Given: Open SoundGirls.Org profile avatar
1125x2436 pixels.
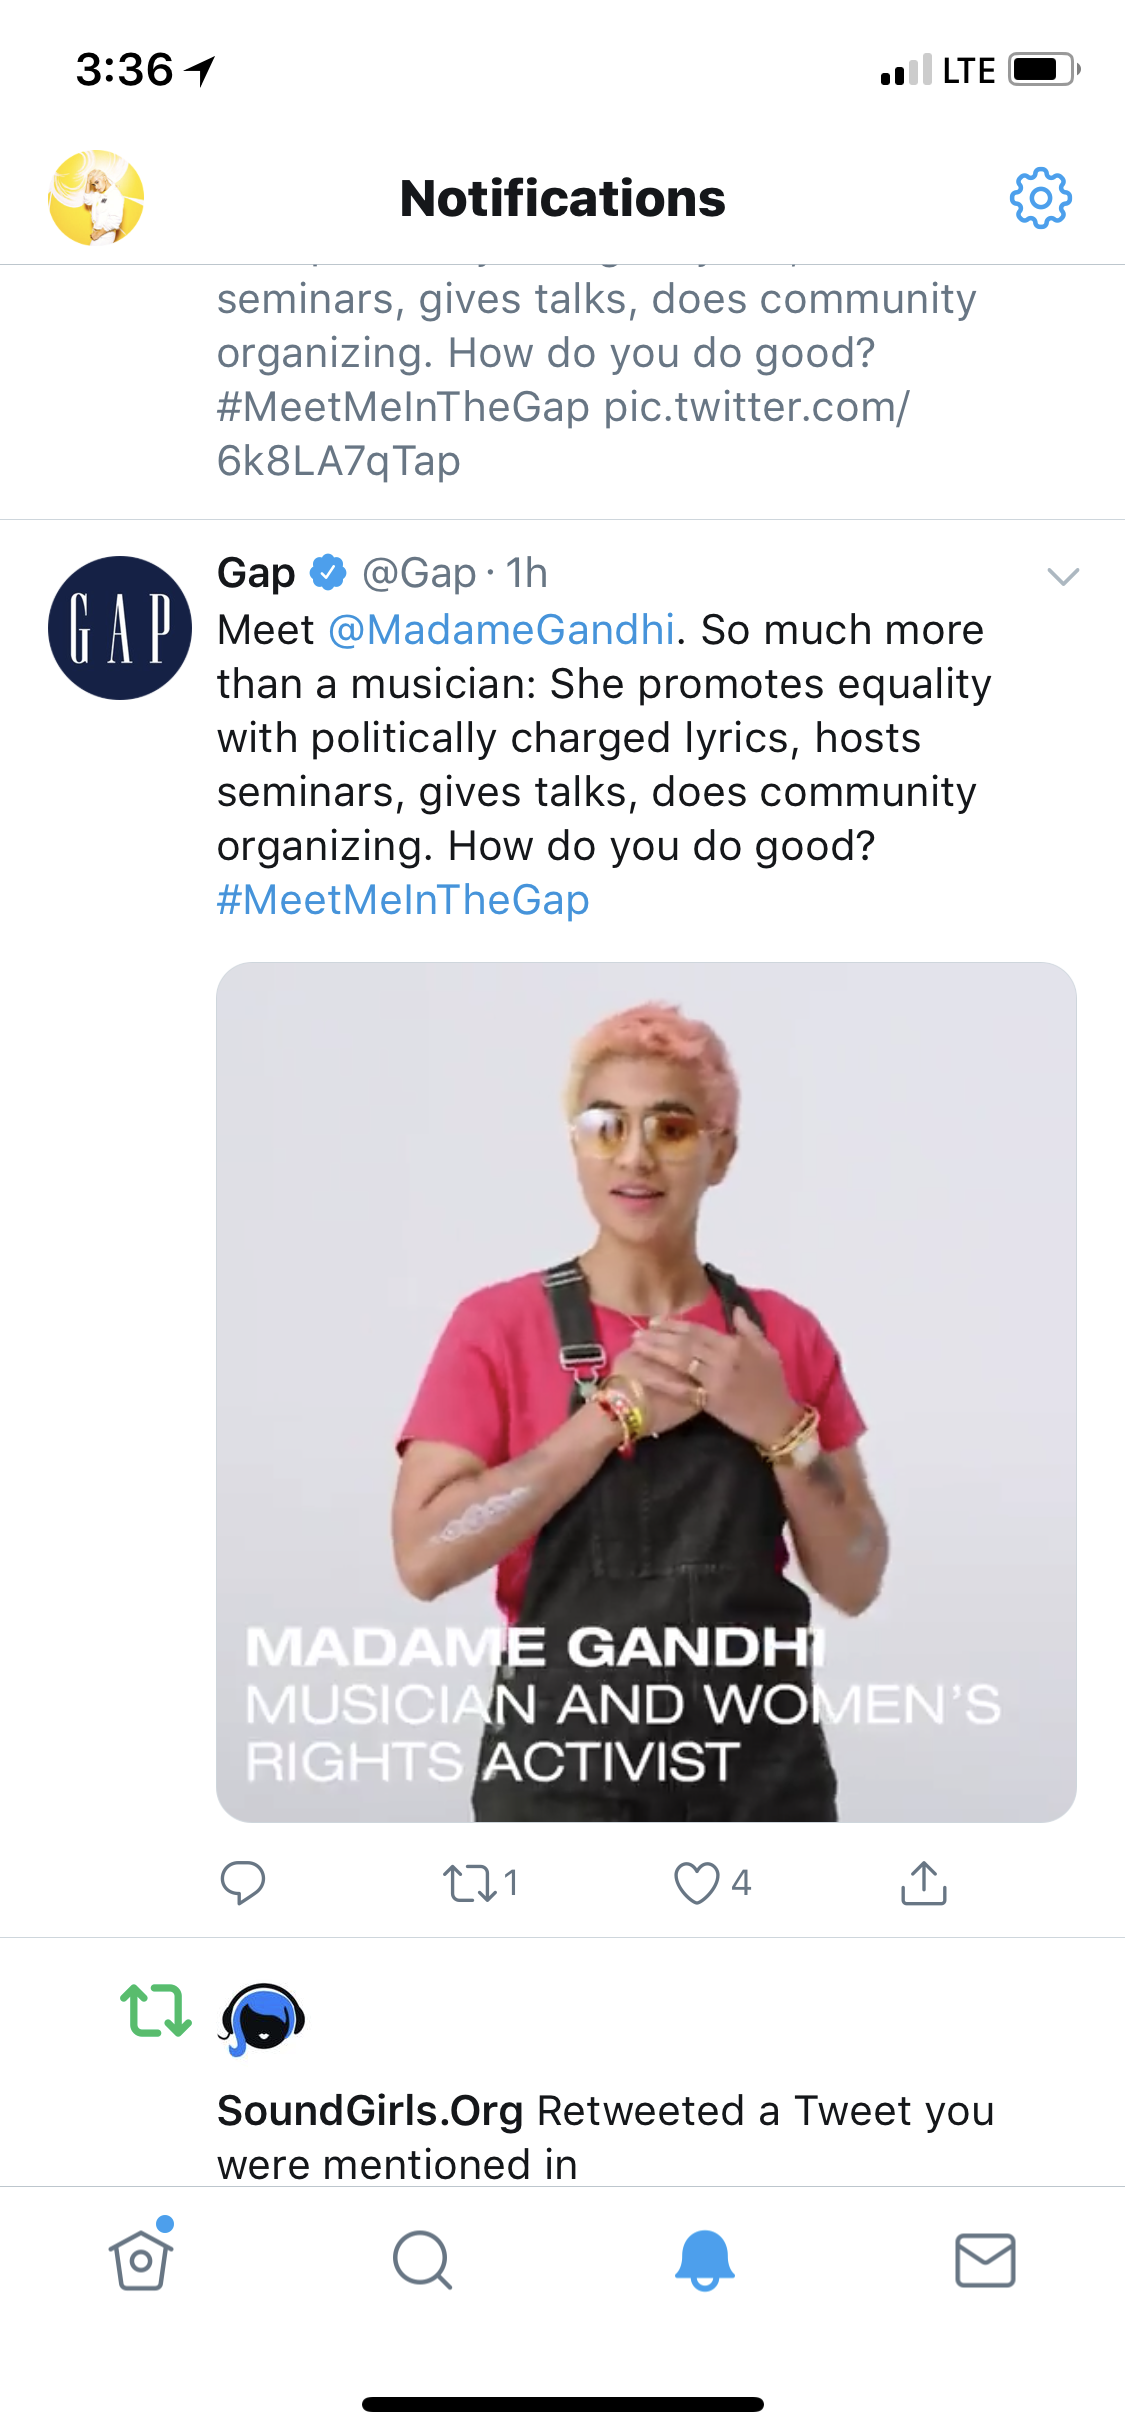Looking at the screenshot, I should click(x=263, y=2019).
